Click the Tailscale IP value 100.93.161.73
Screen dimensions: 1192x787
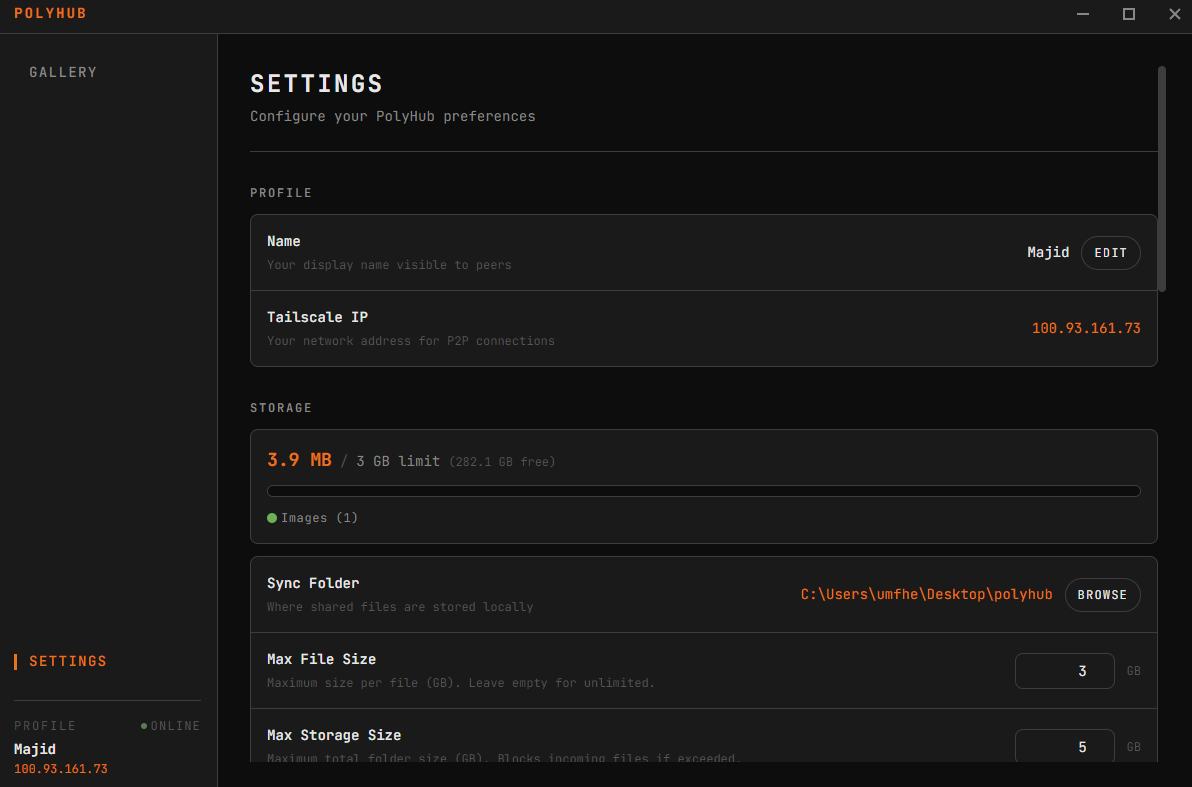click(x=1086, y=327)
